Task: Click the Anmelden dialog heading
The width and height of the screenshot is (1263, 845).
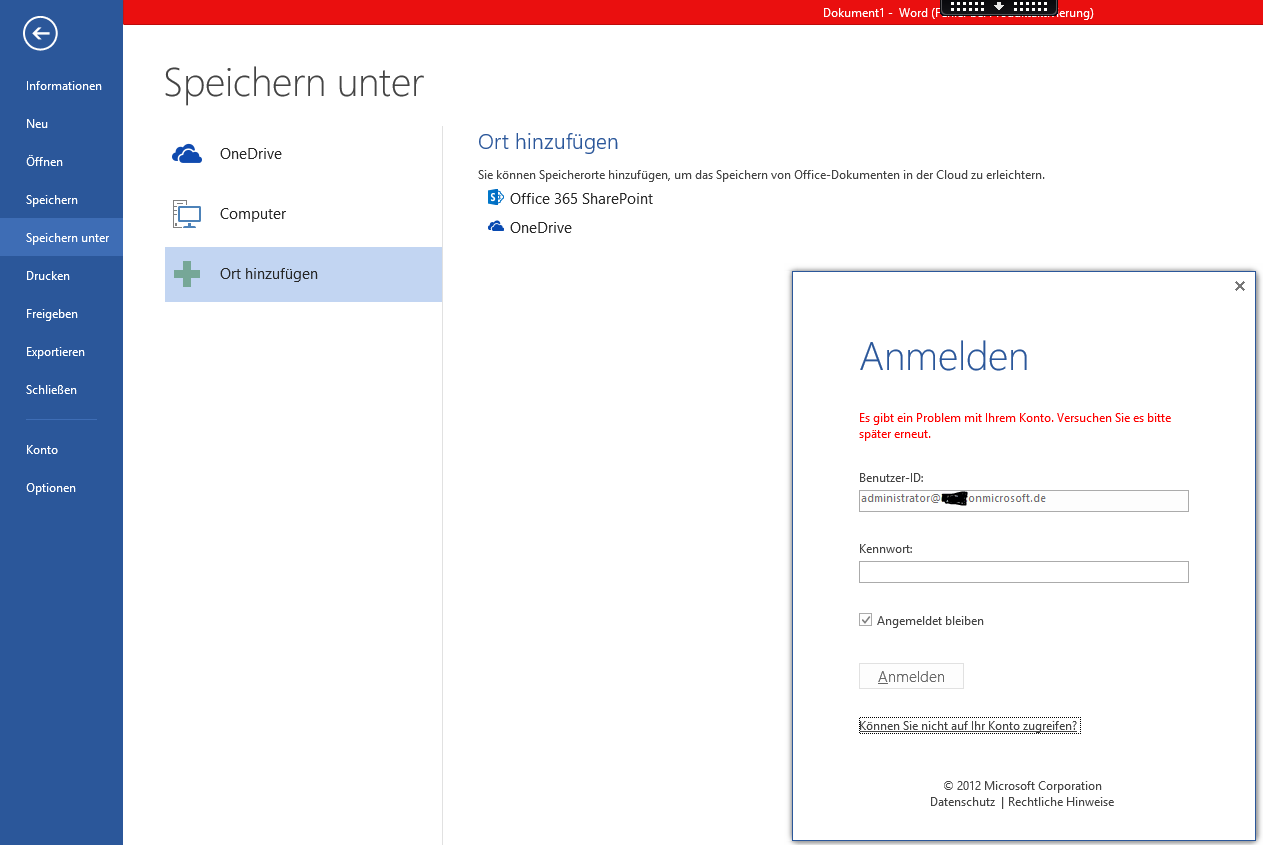Action: point(944,356)
